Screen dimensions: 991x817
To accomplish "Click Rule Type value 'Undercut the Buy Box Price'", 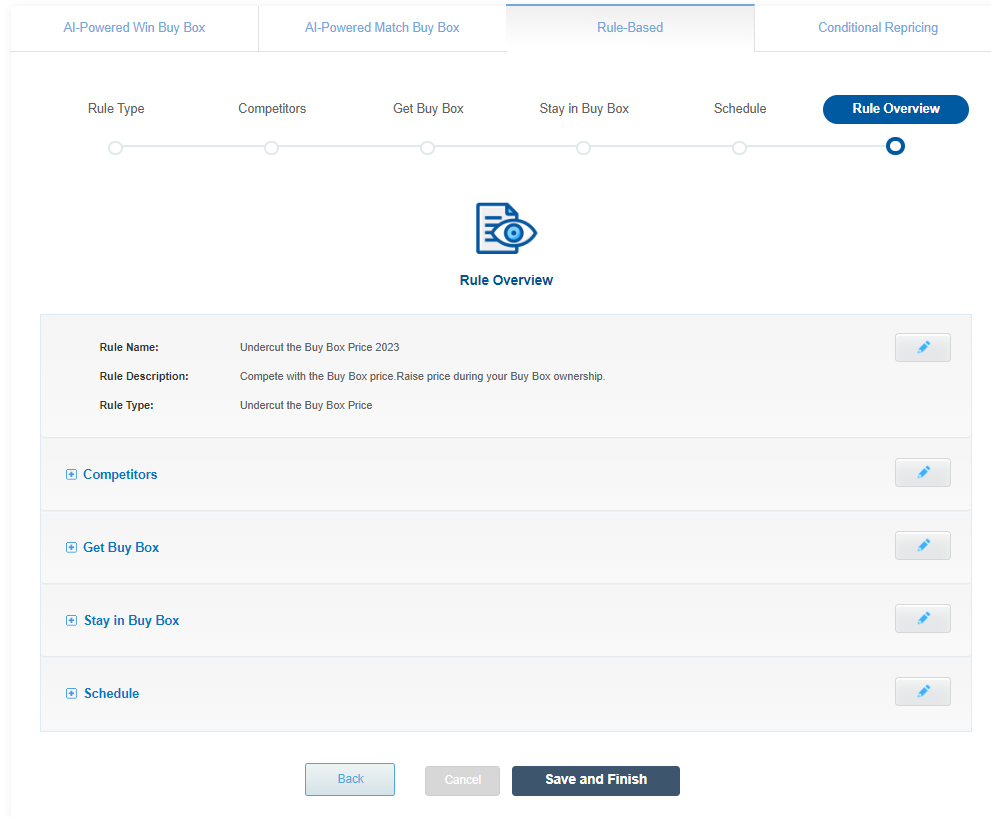I will click(306, 406).
